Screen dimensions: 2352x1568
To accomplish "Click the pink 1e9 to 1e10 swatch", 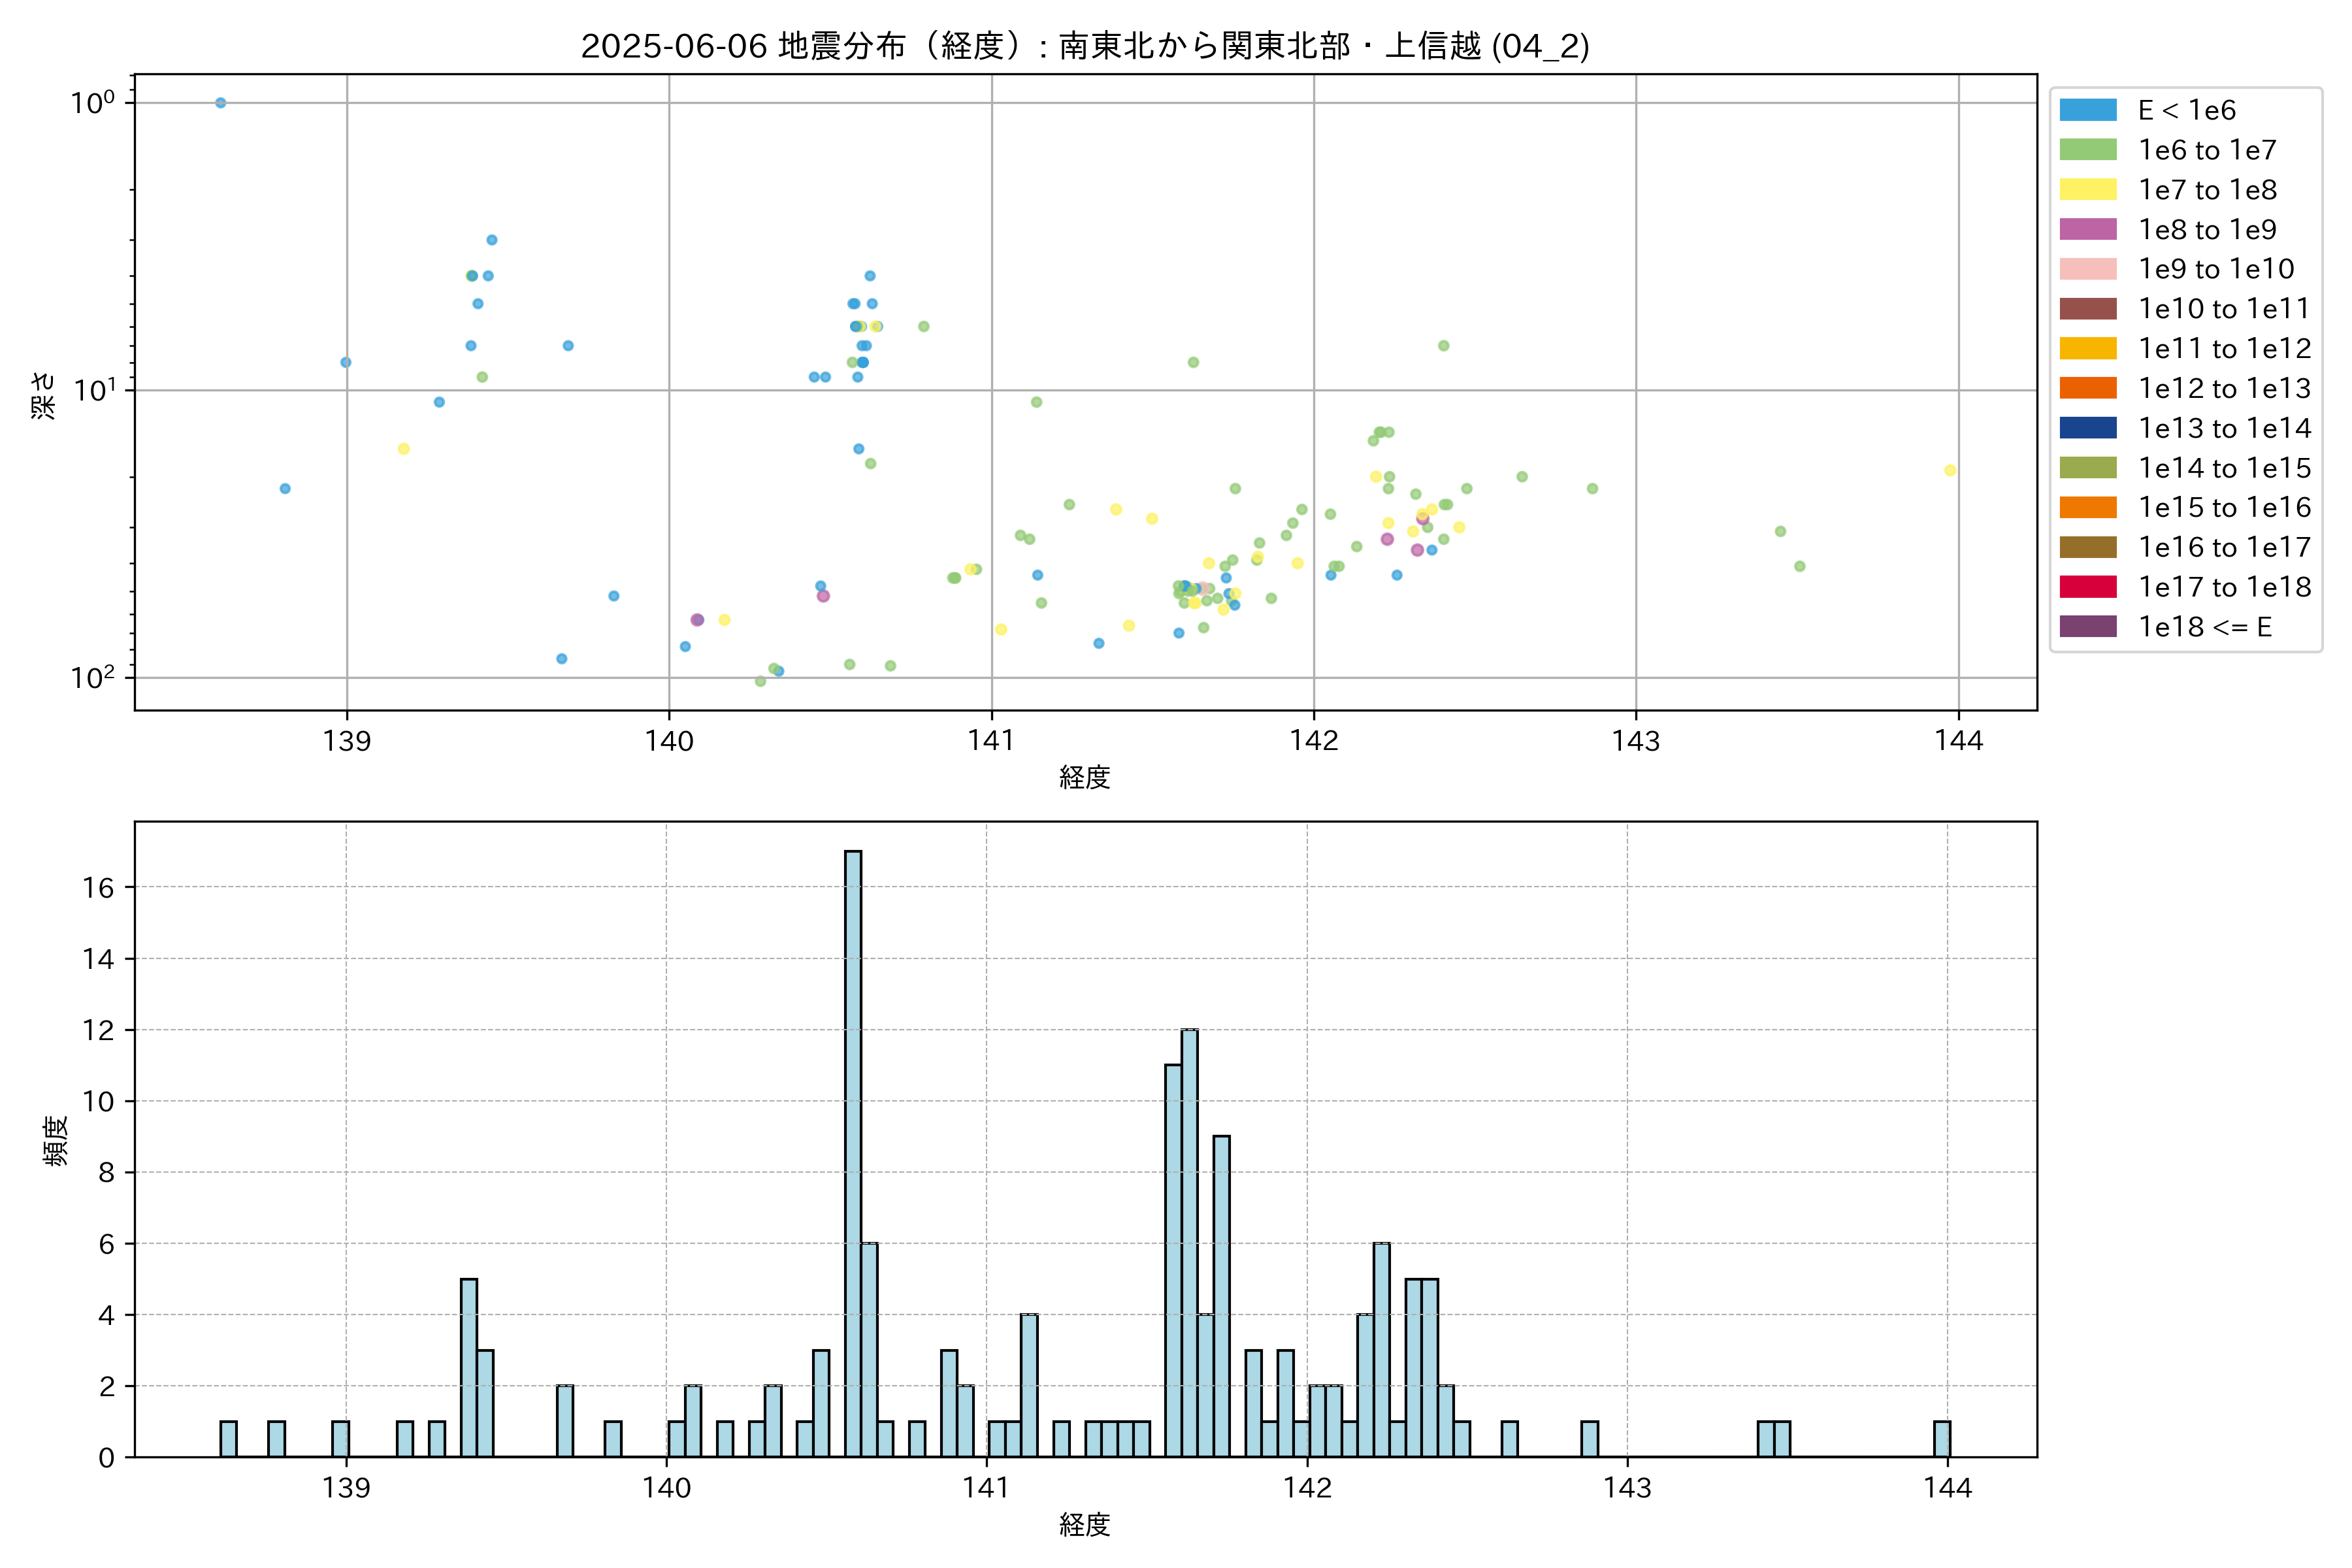I will point(2087,269).
